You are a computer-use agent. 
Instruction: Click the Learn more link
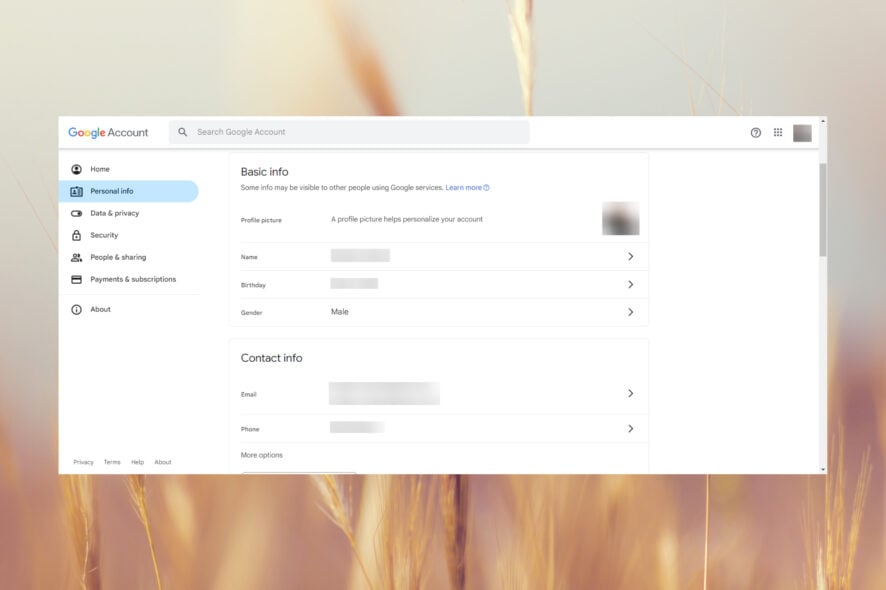[x=463, y=187]
